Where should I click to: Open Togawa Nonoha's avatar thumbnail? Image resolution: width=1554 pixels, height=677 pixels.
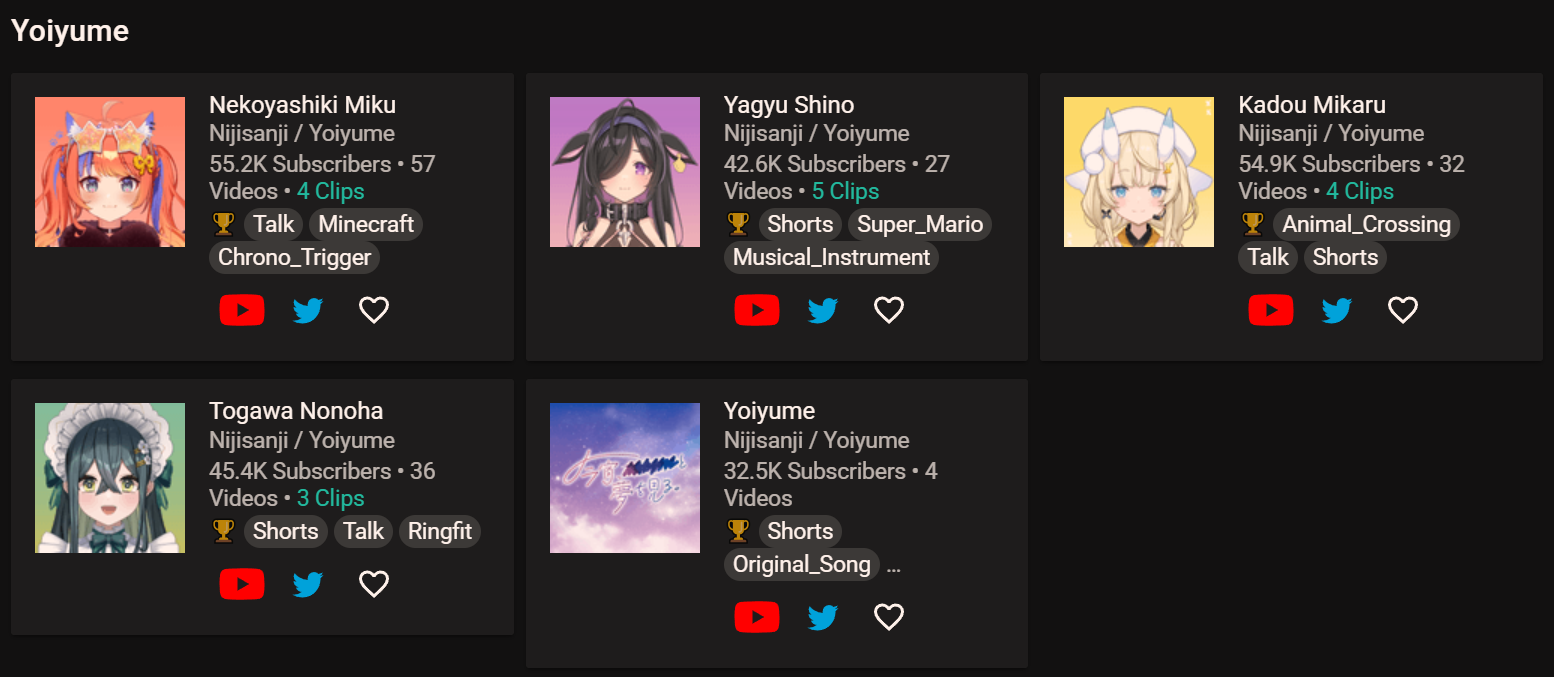110,478
